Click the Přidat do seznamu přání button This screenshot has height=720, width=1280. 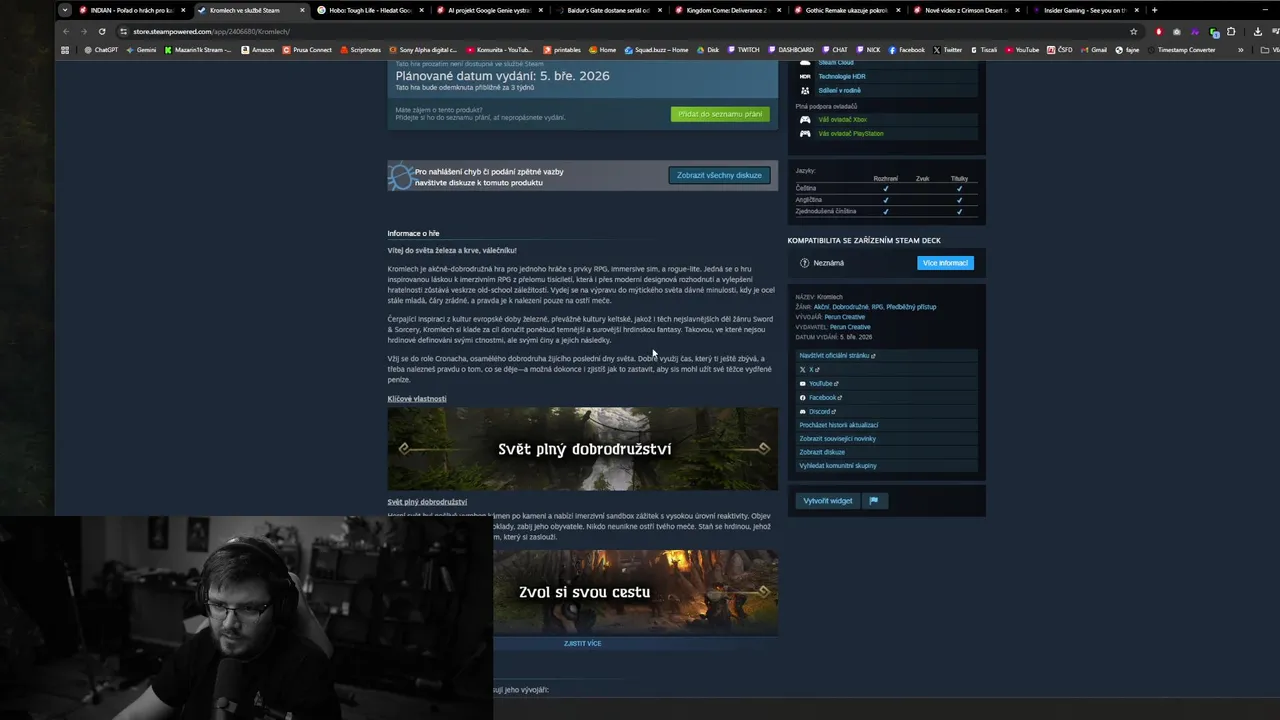pyautogui.click(x=720, y=114)
